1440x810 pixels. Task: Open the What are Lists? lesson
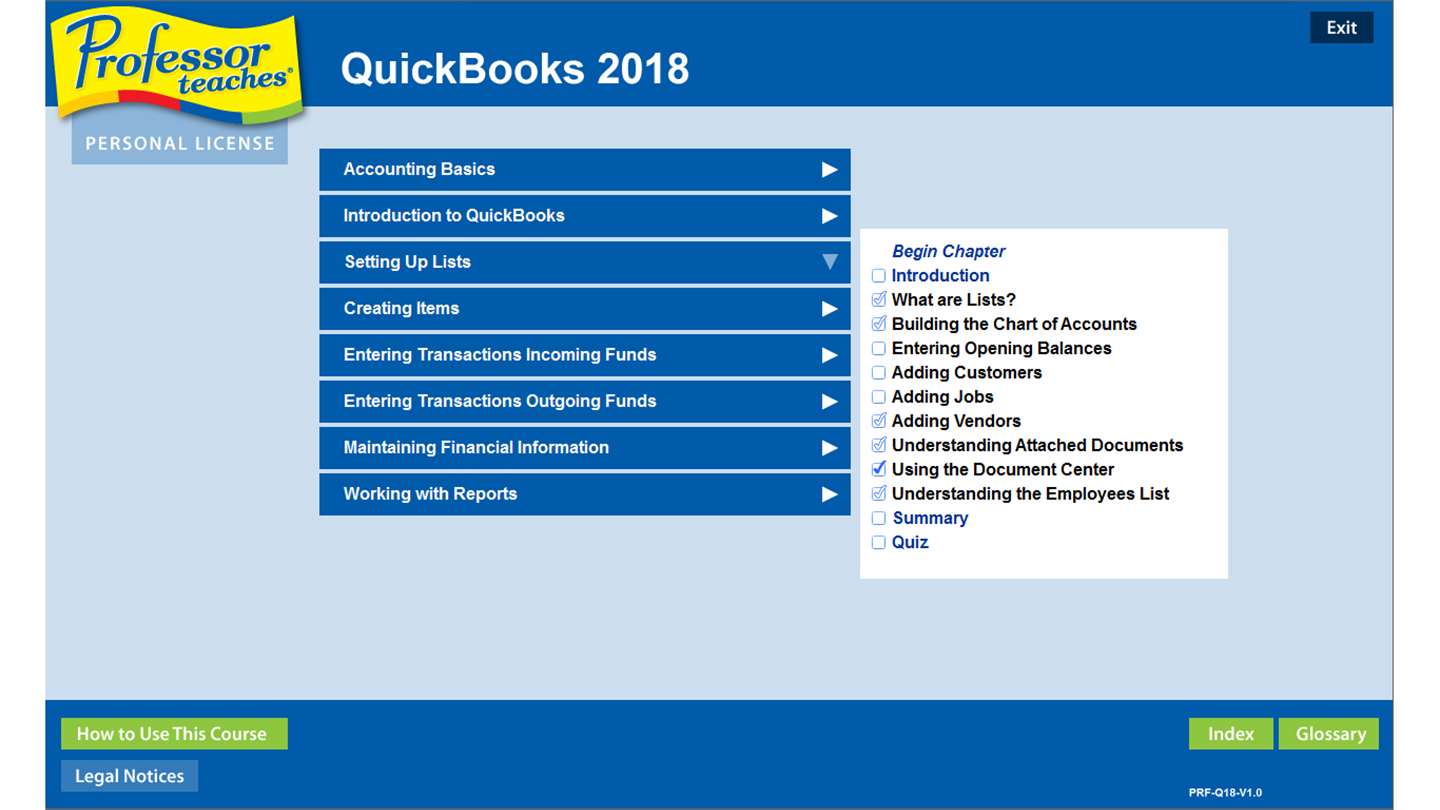point(954,300)
